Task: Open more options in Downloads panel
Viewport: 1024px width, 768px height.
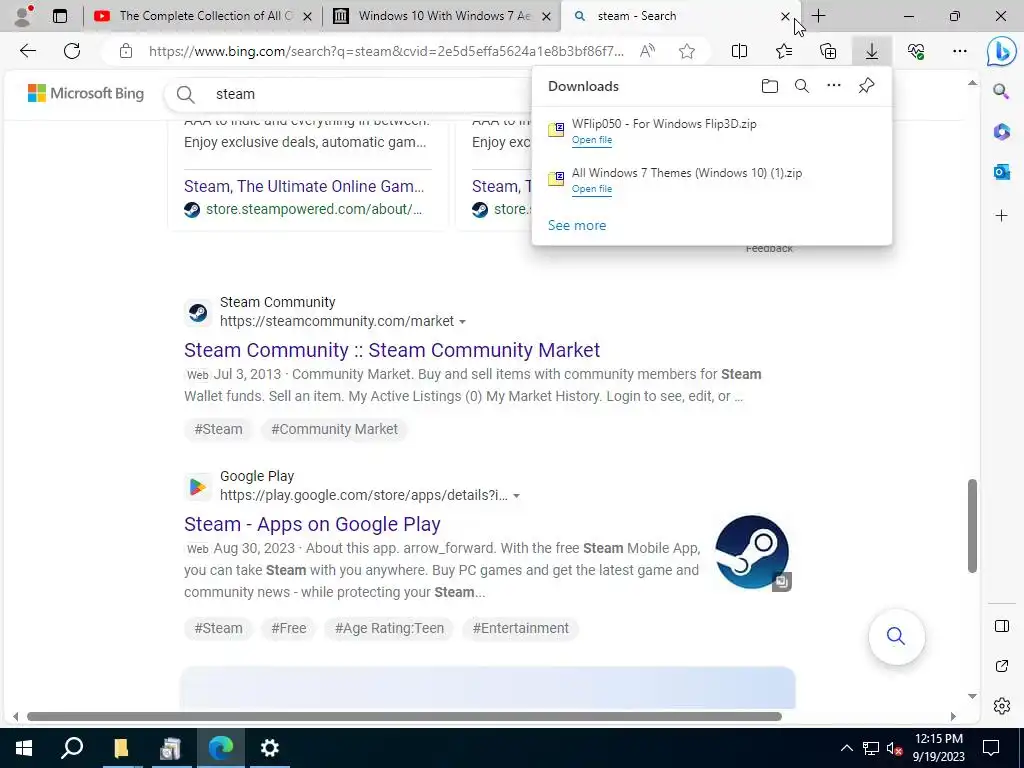Action: click(x=834, y=86)
